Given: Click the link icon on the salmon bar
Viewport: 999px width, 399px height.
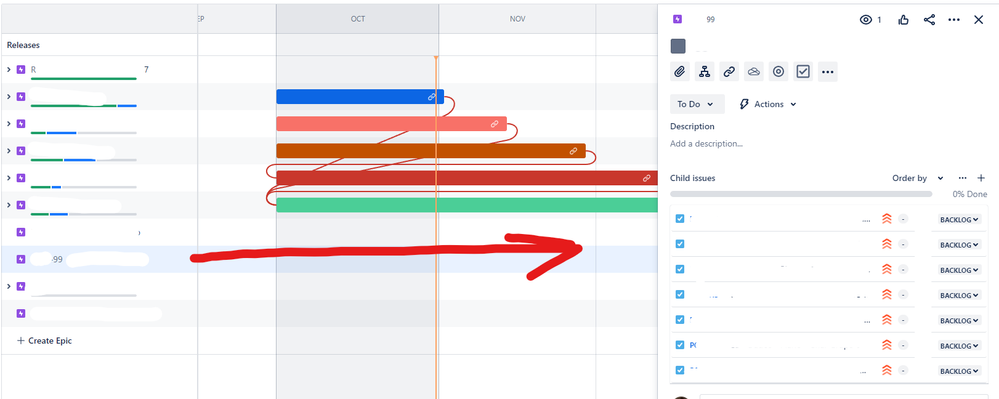Looking at the screenshot, I should pos(494,124).
